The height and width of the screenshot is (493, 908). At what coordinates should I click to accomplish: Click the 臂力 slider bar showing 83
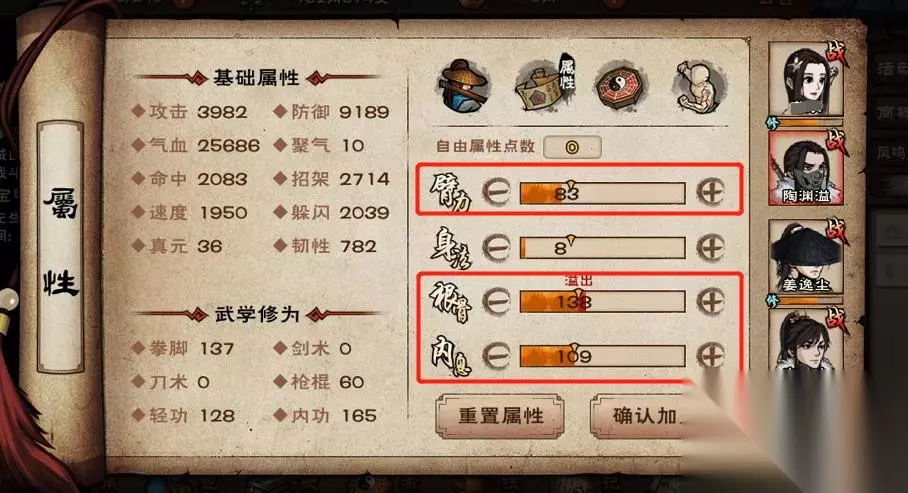click(x=602, y=193)
